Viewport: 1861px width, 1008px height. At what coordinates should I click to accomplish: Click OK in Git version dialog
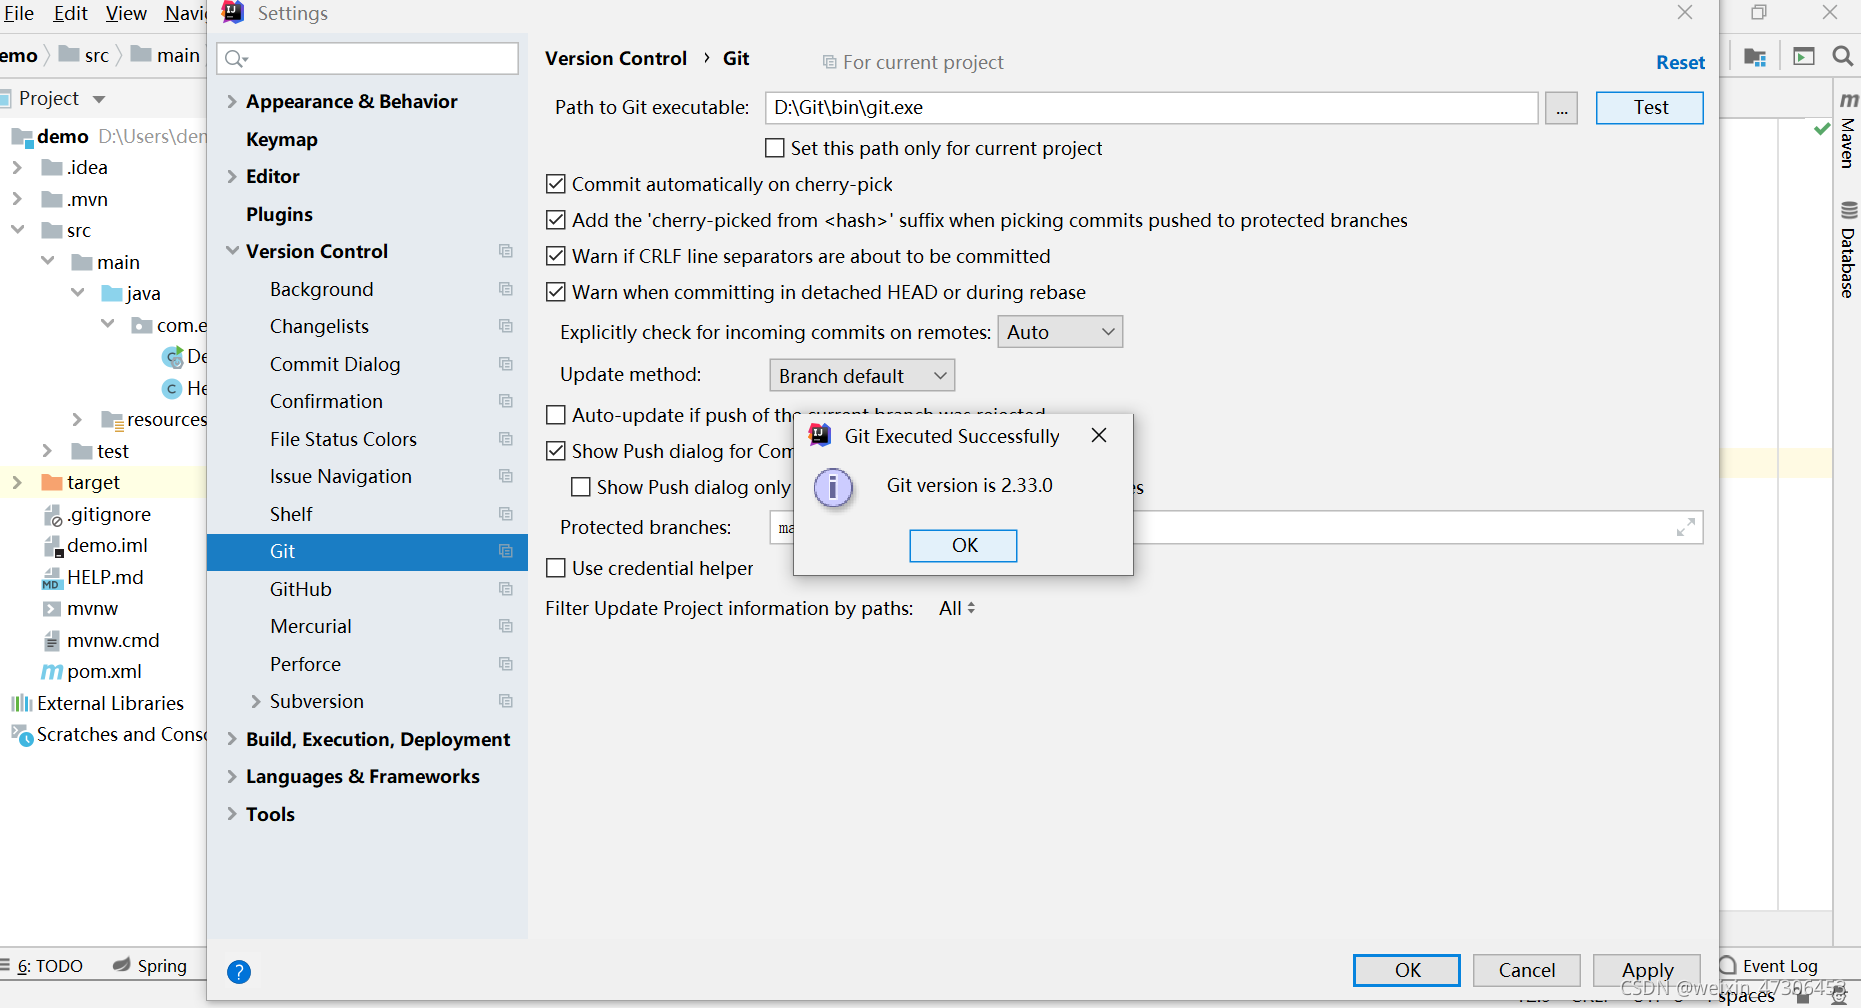click(x=964, y=545)
